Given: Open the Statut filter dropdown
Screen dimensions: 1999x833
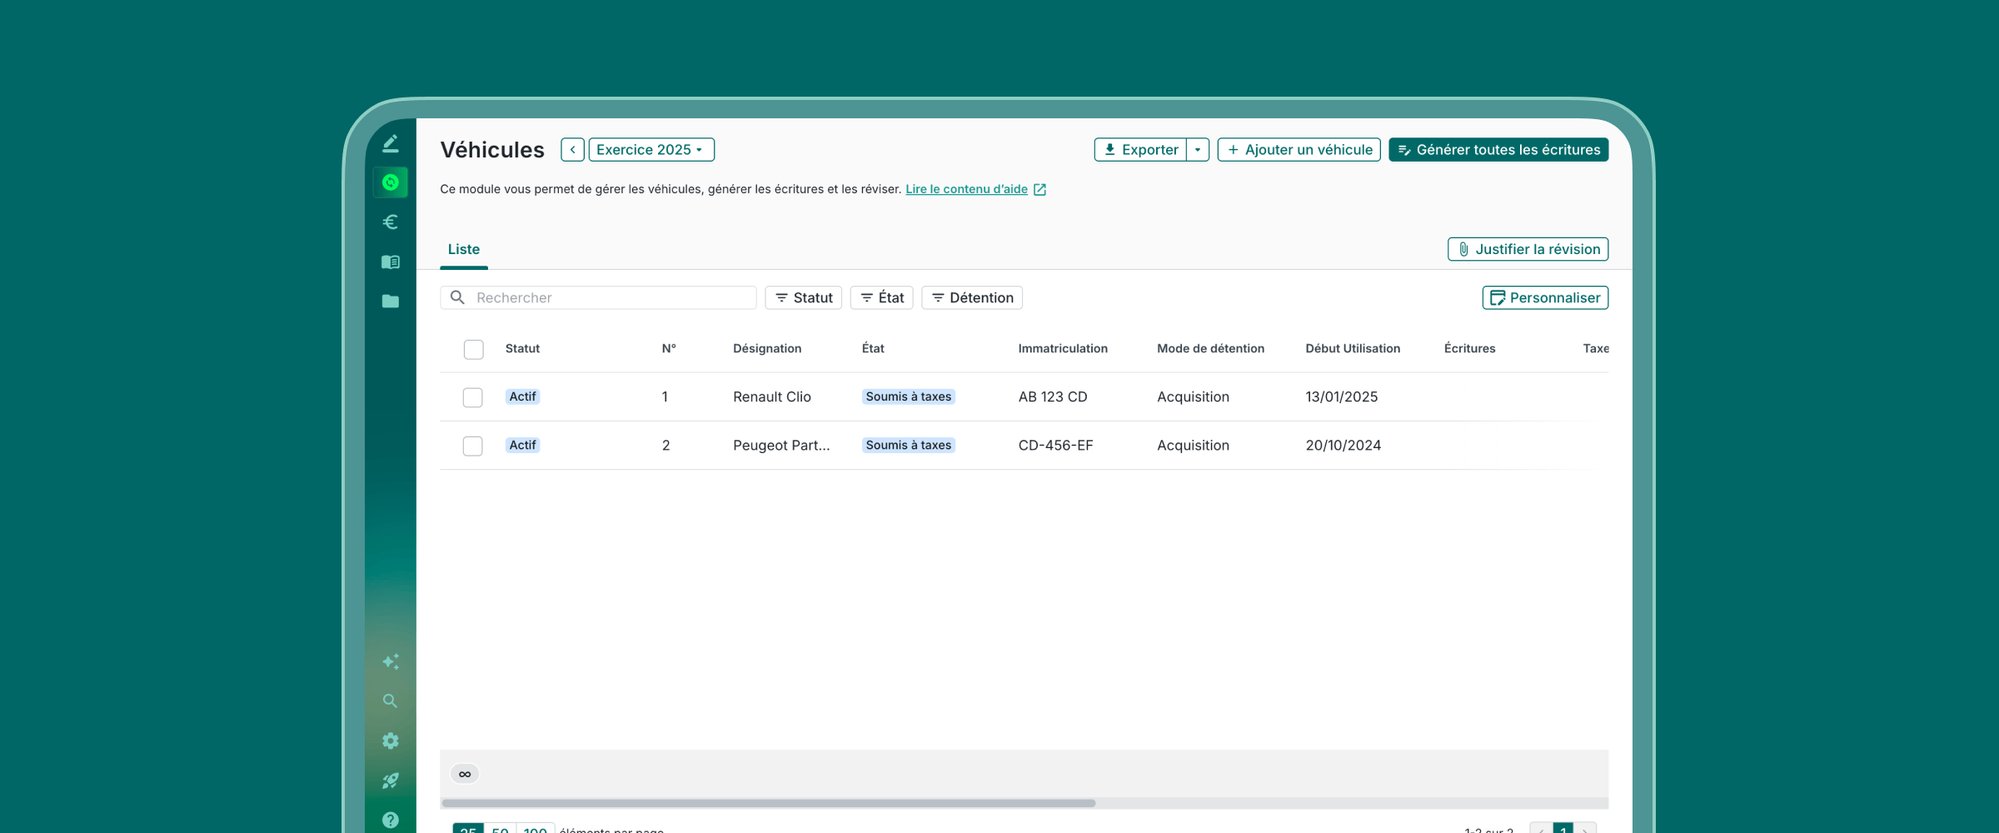Looking at the screenshot, I should click(803, 298).
